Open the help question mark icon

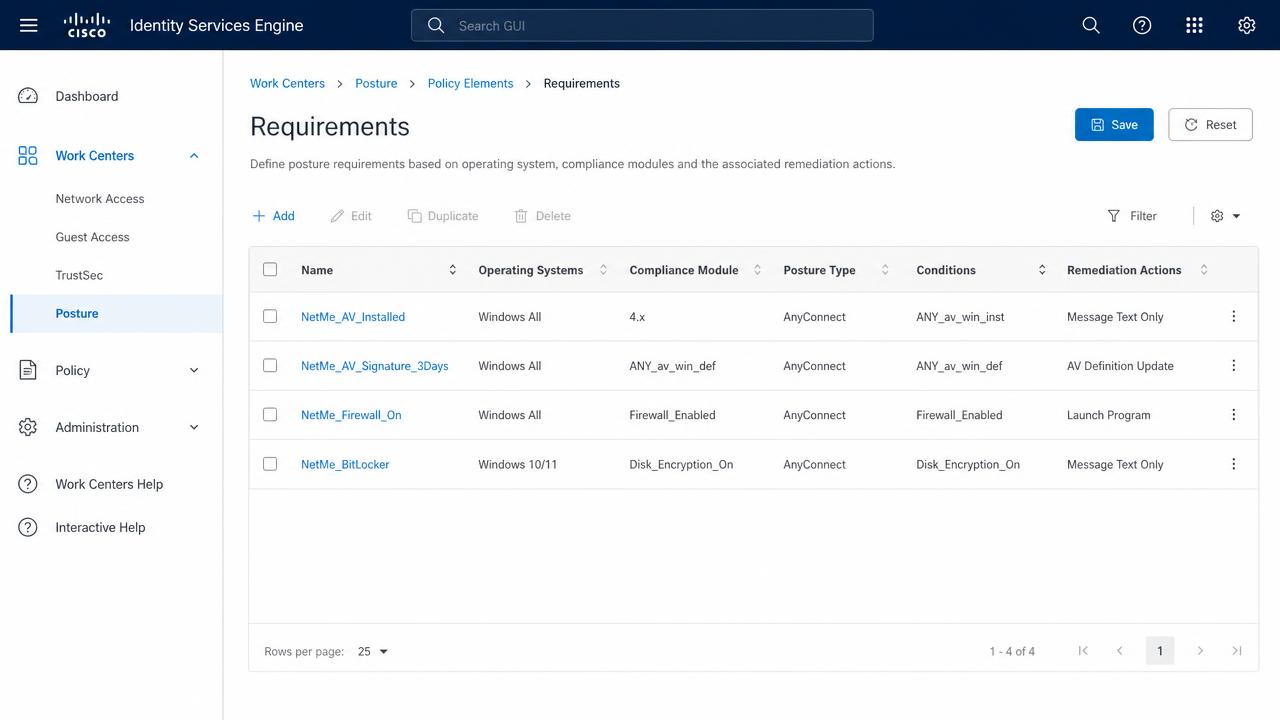1142,25
